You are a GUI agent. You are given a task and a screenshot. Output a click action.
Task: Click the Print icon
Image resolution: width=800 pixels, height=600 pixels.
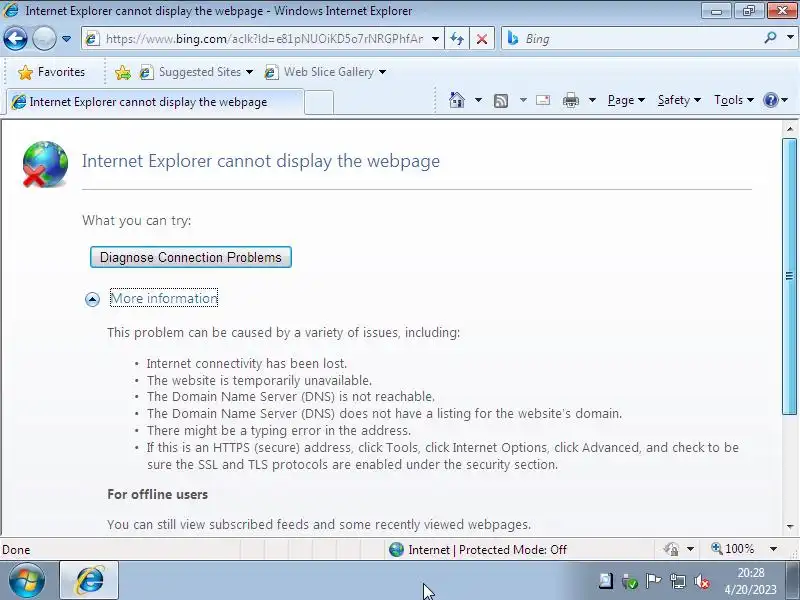570,100
